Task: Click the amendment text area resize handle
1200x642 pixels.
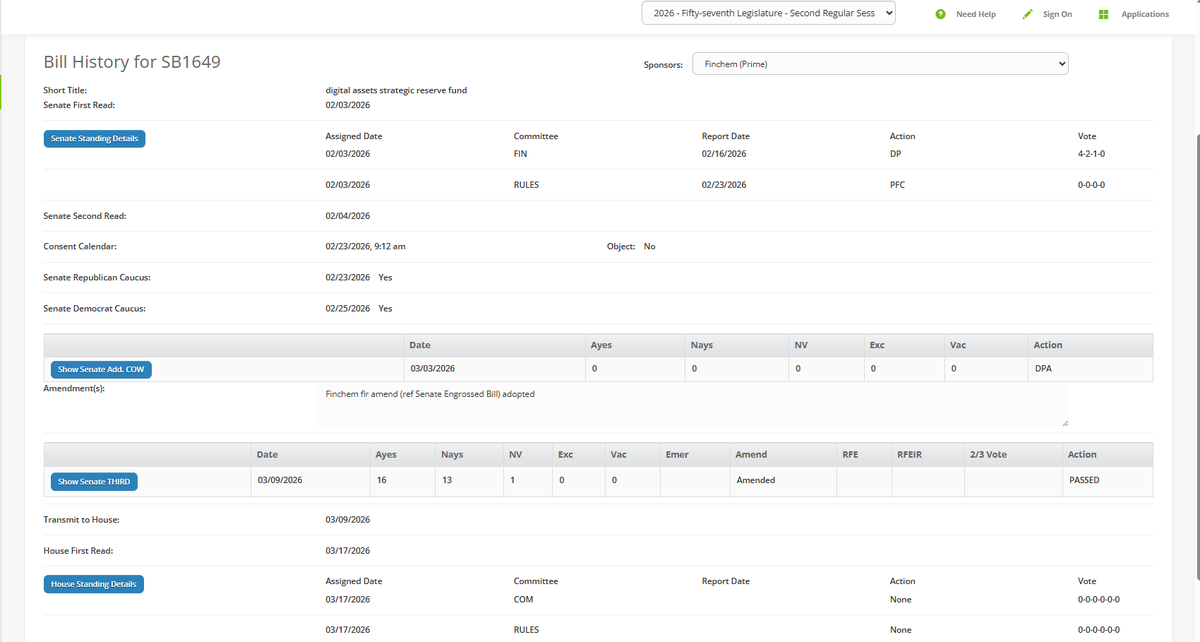Action: (1064, 423)
